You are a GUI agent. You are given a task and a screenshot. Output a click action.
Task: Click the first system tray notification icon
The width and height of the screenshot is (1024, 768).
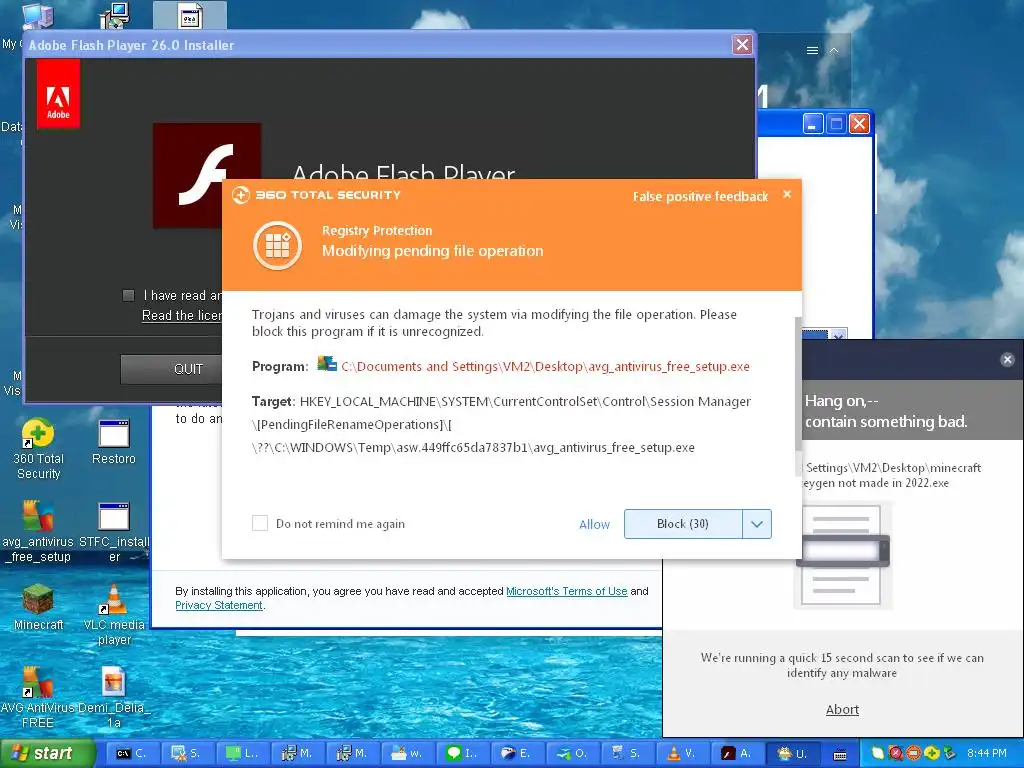tap(878, 753)
